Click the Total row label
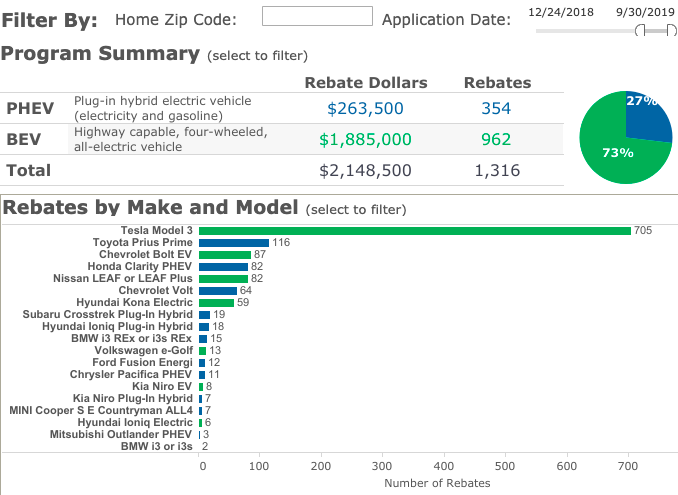The image size is (678, 495). coord(29,170)
